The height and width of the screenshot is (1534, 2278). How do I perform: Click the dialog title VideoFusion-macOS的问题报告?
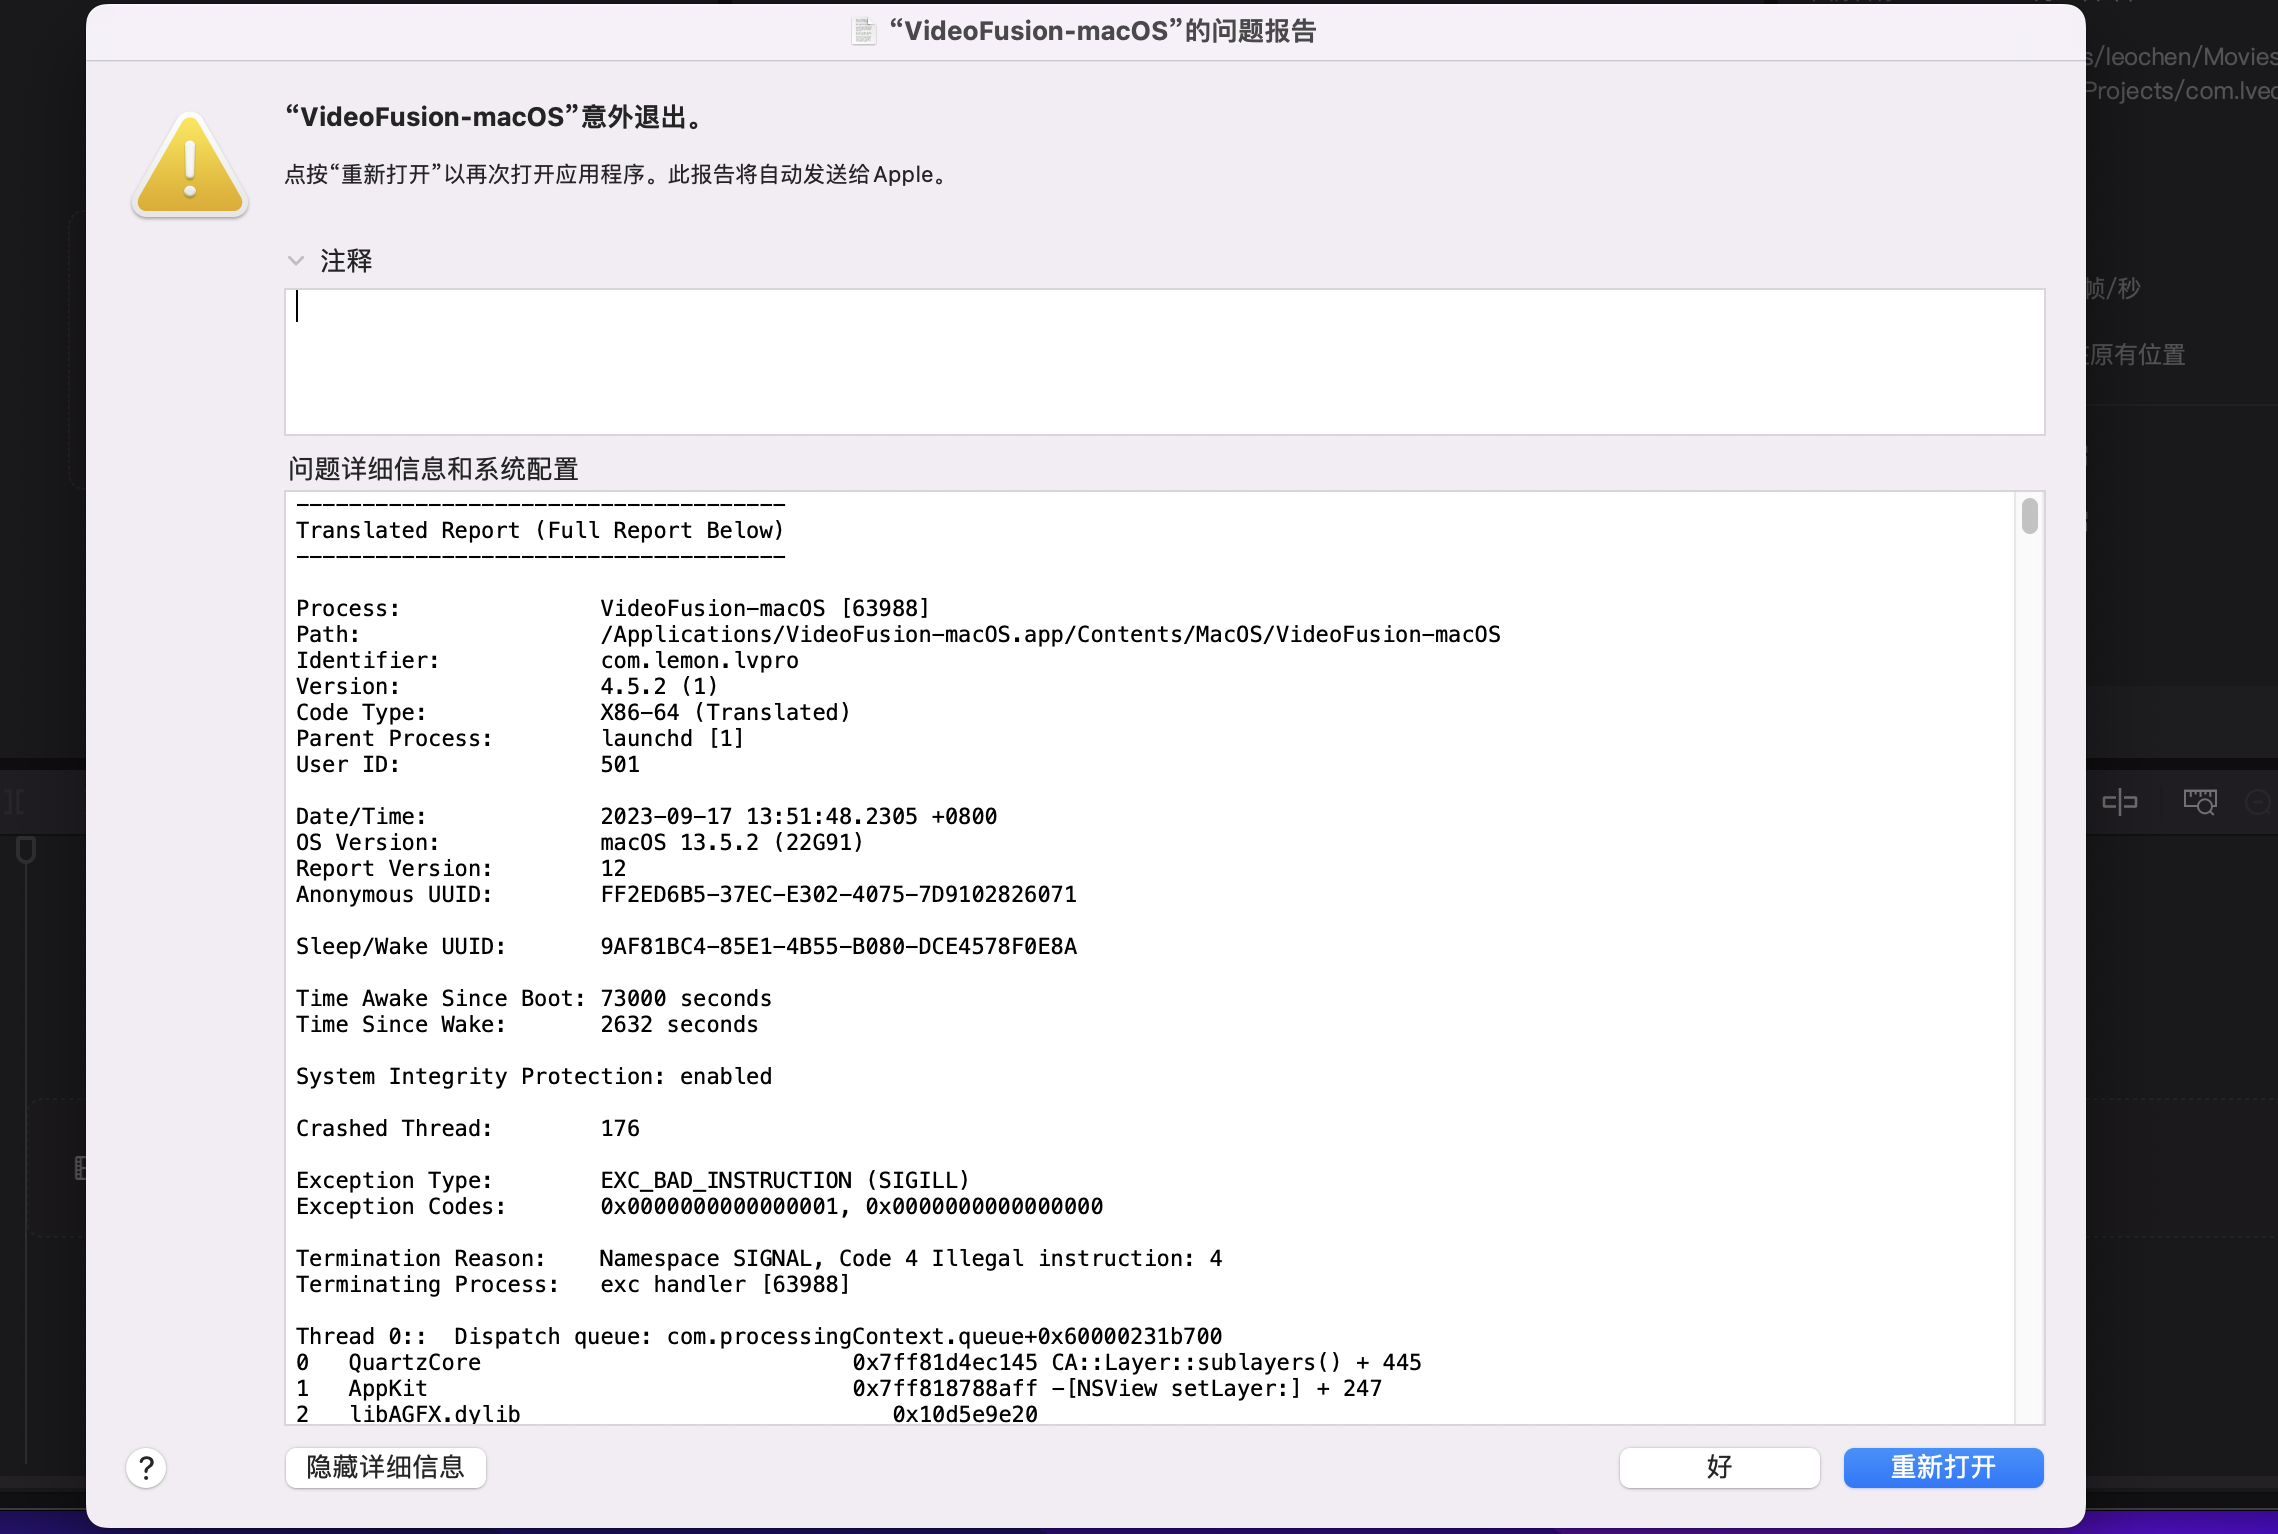pos(1102,32)
